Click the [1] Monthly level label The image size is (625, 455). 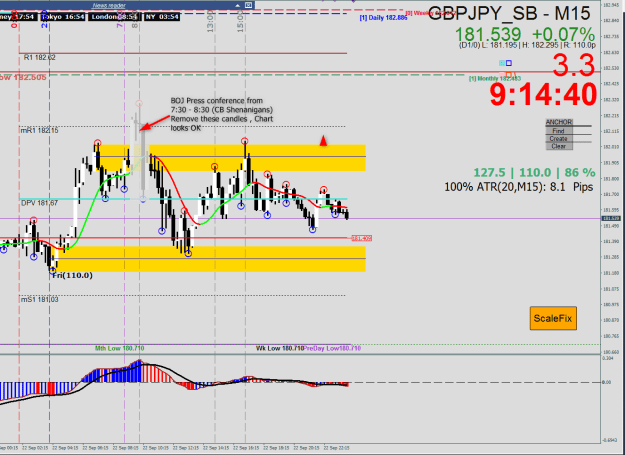[x=495, y=78]
